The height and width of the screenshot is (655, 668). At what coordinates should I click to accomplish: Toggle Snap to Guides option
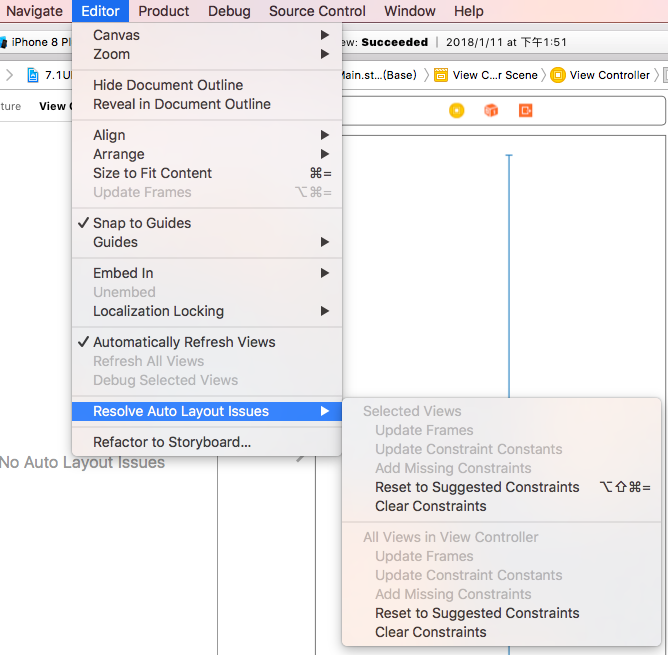click(x=141, y=223)
